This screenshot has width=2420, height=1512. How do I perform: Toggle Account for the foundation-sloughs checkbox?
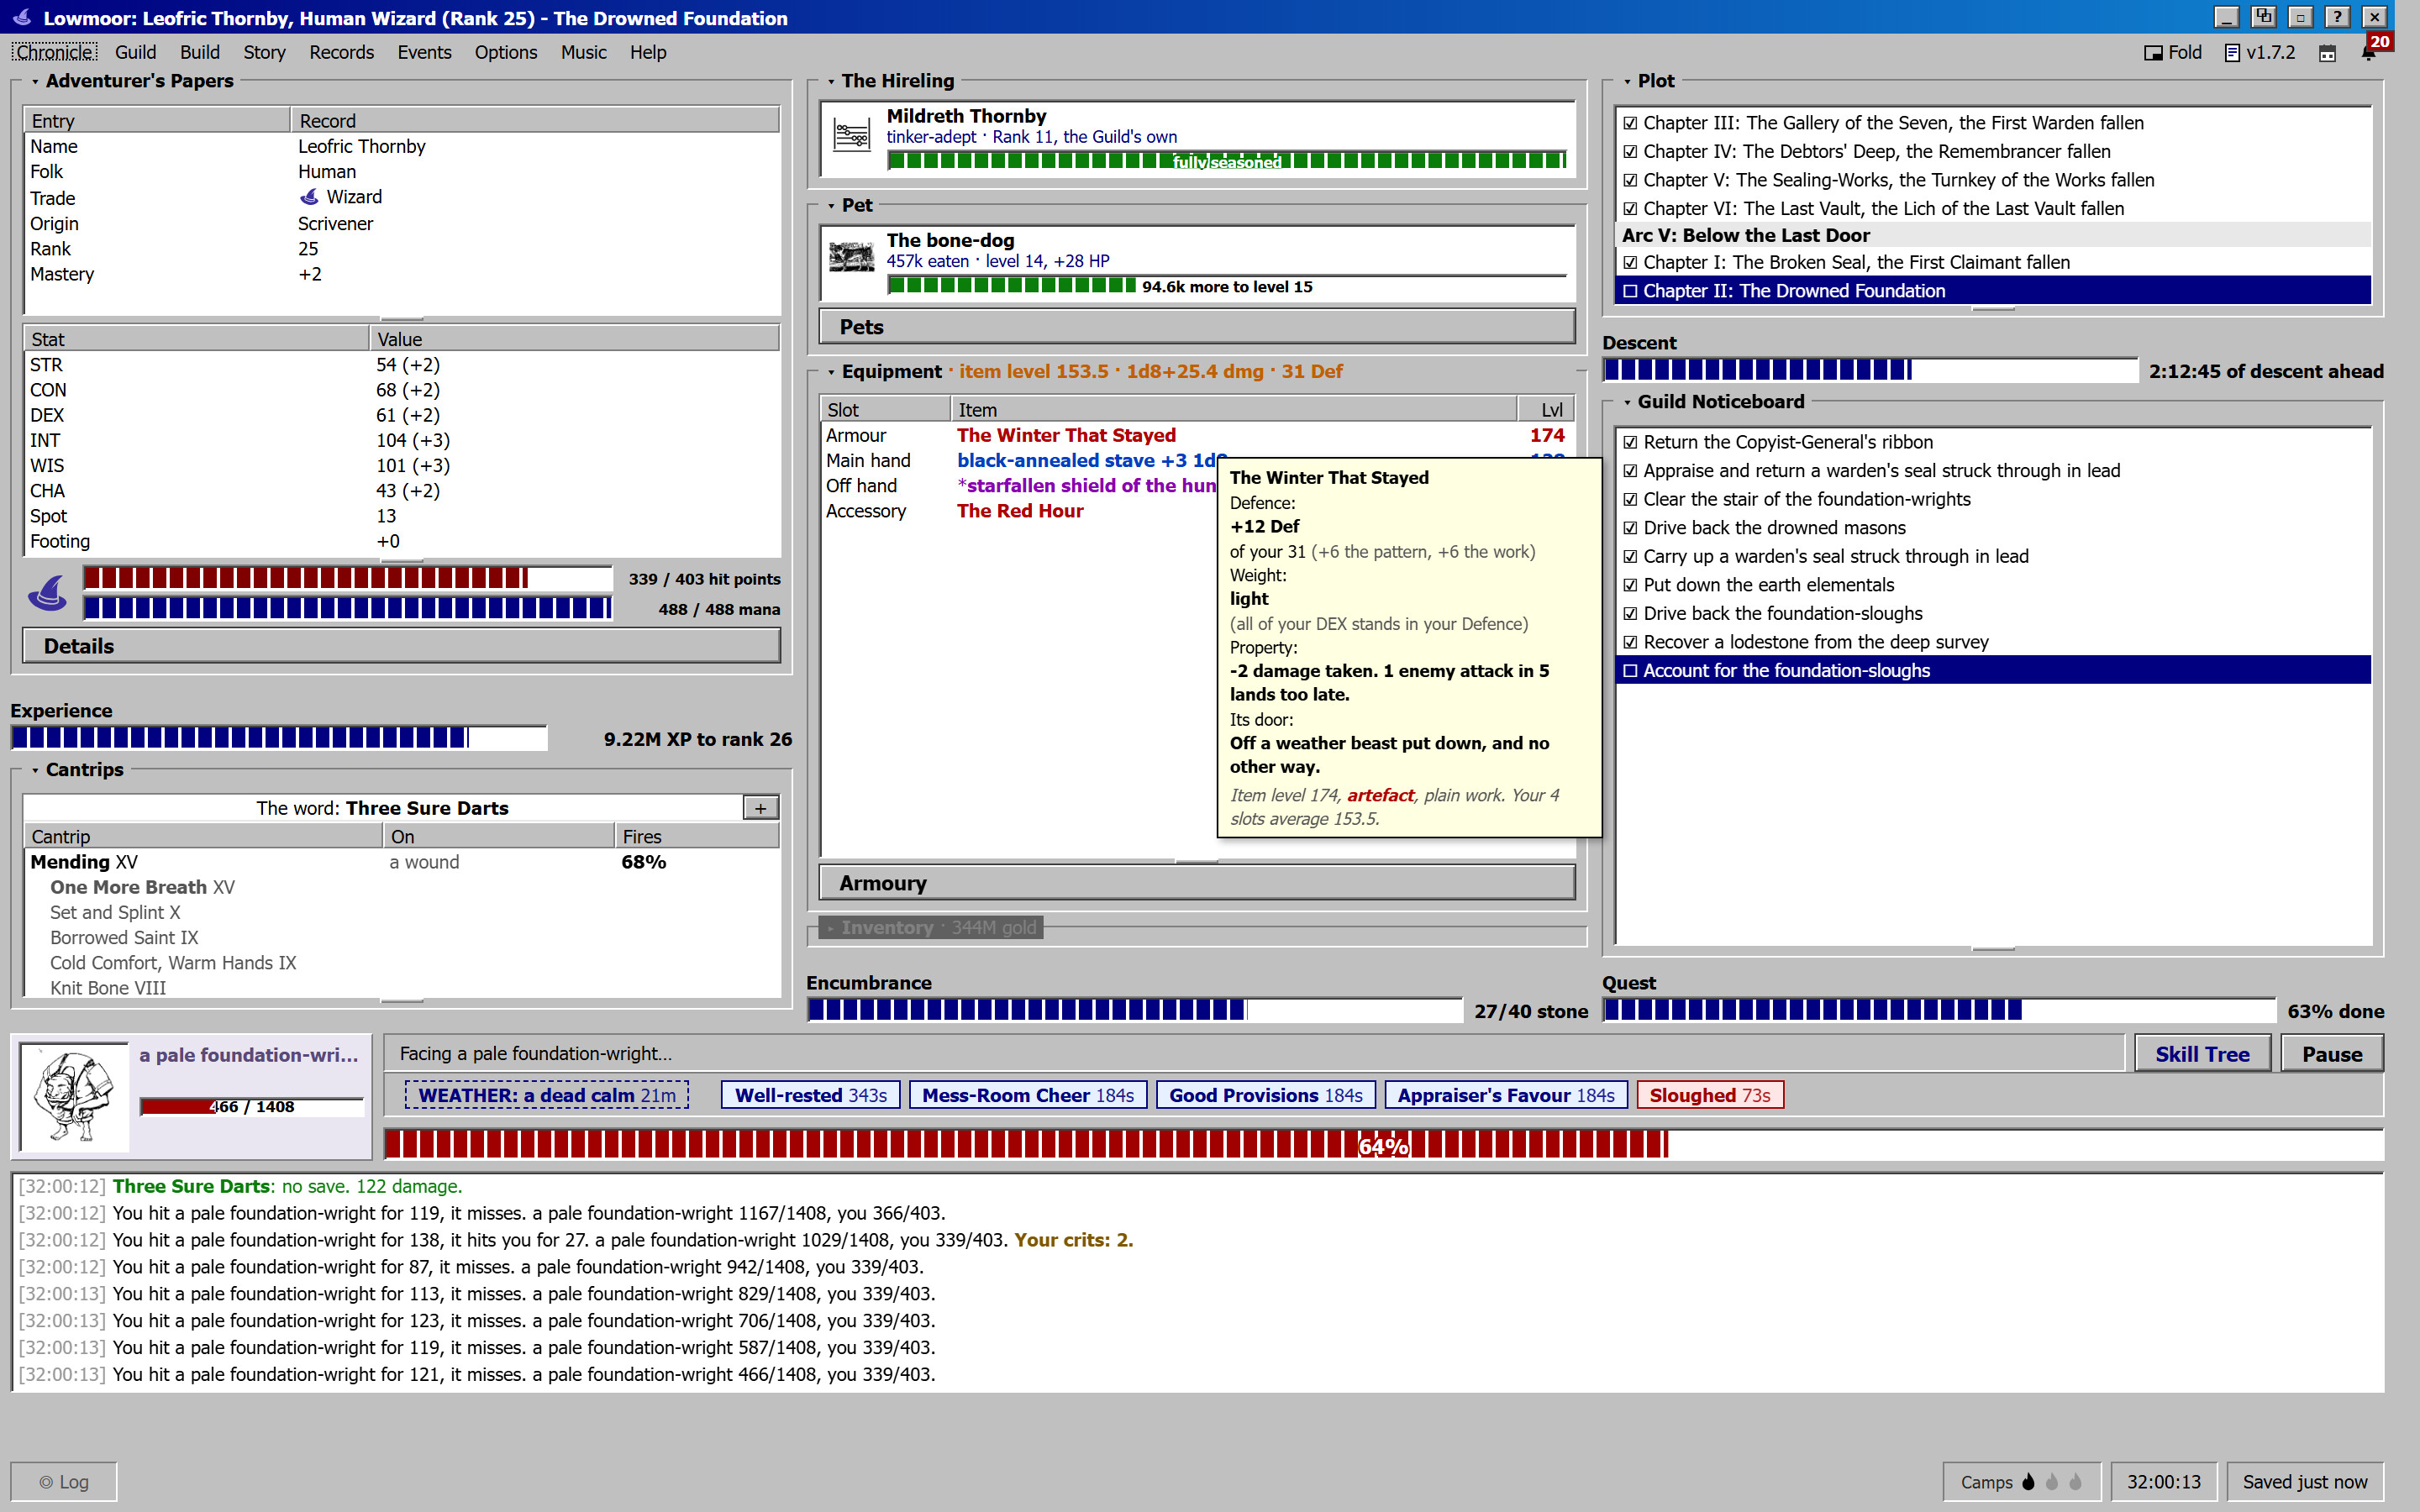1630,670
